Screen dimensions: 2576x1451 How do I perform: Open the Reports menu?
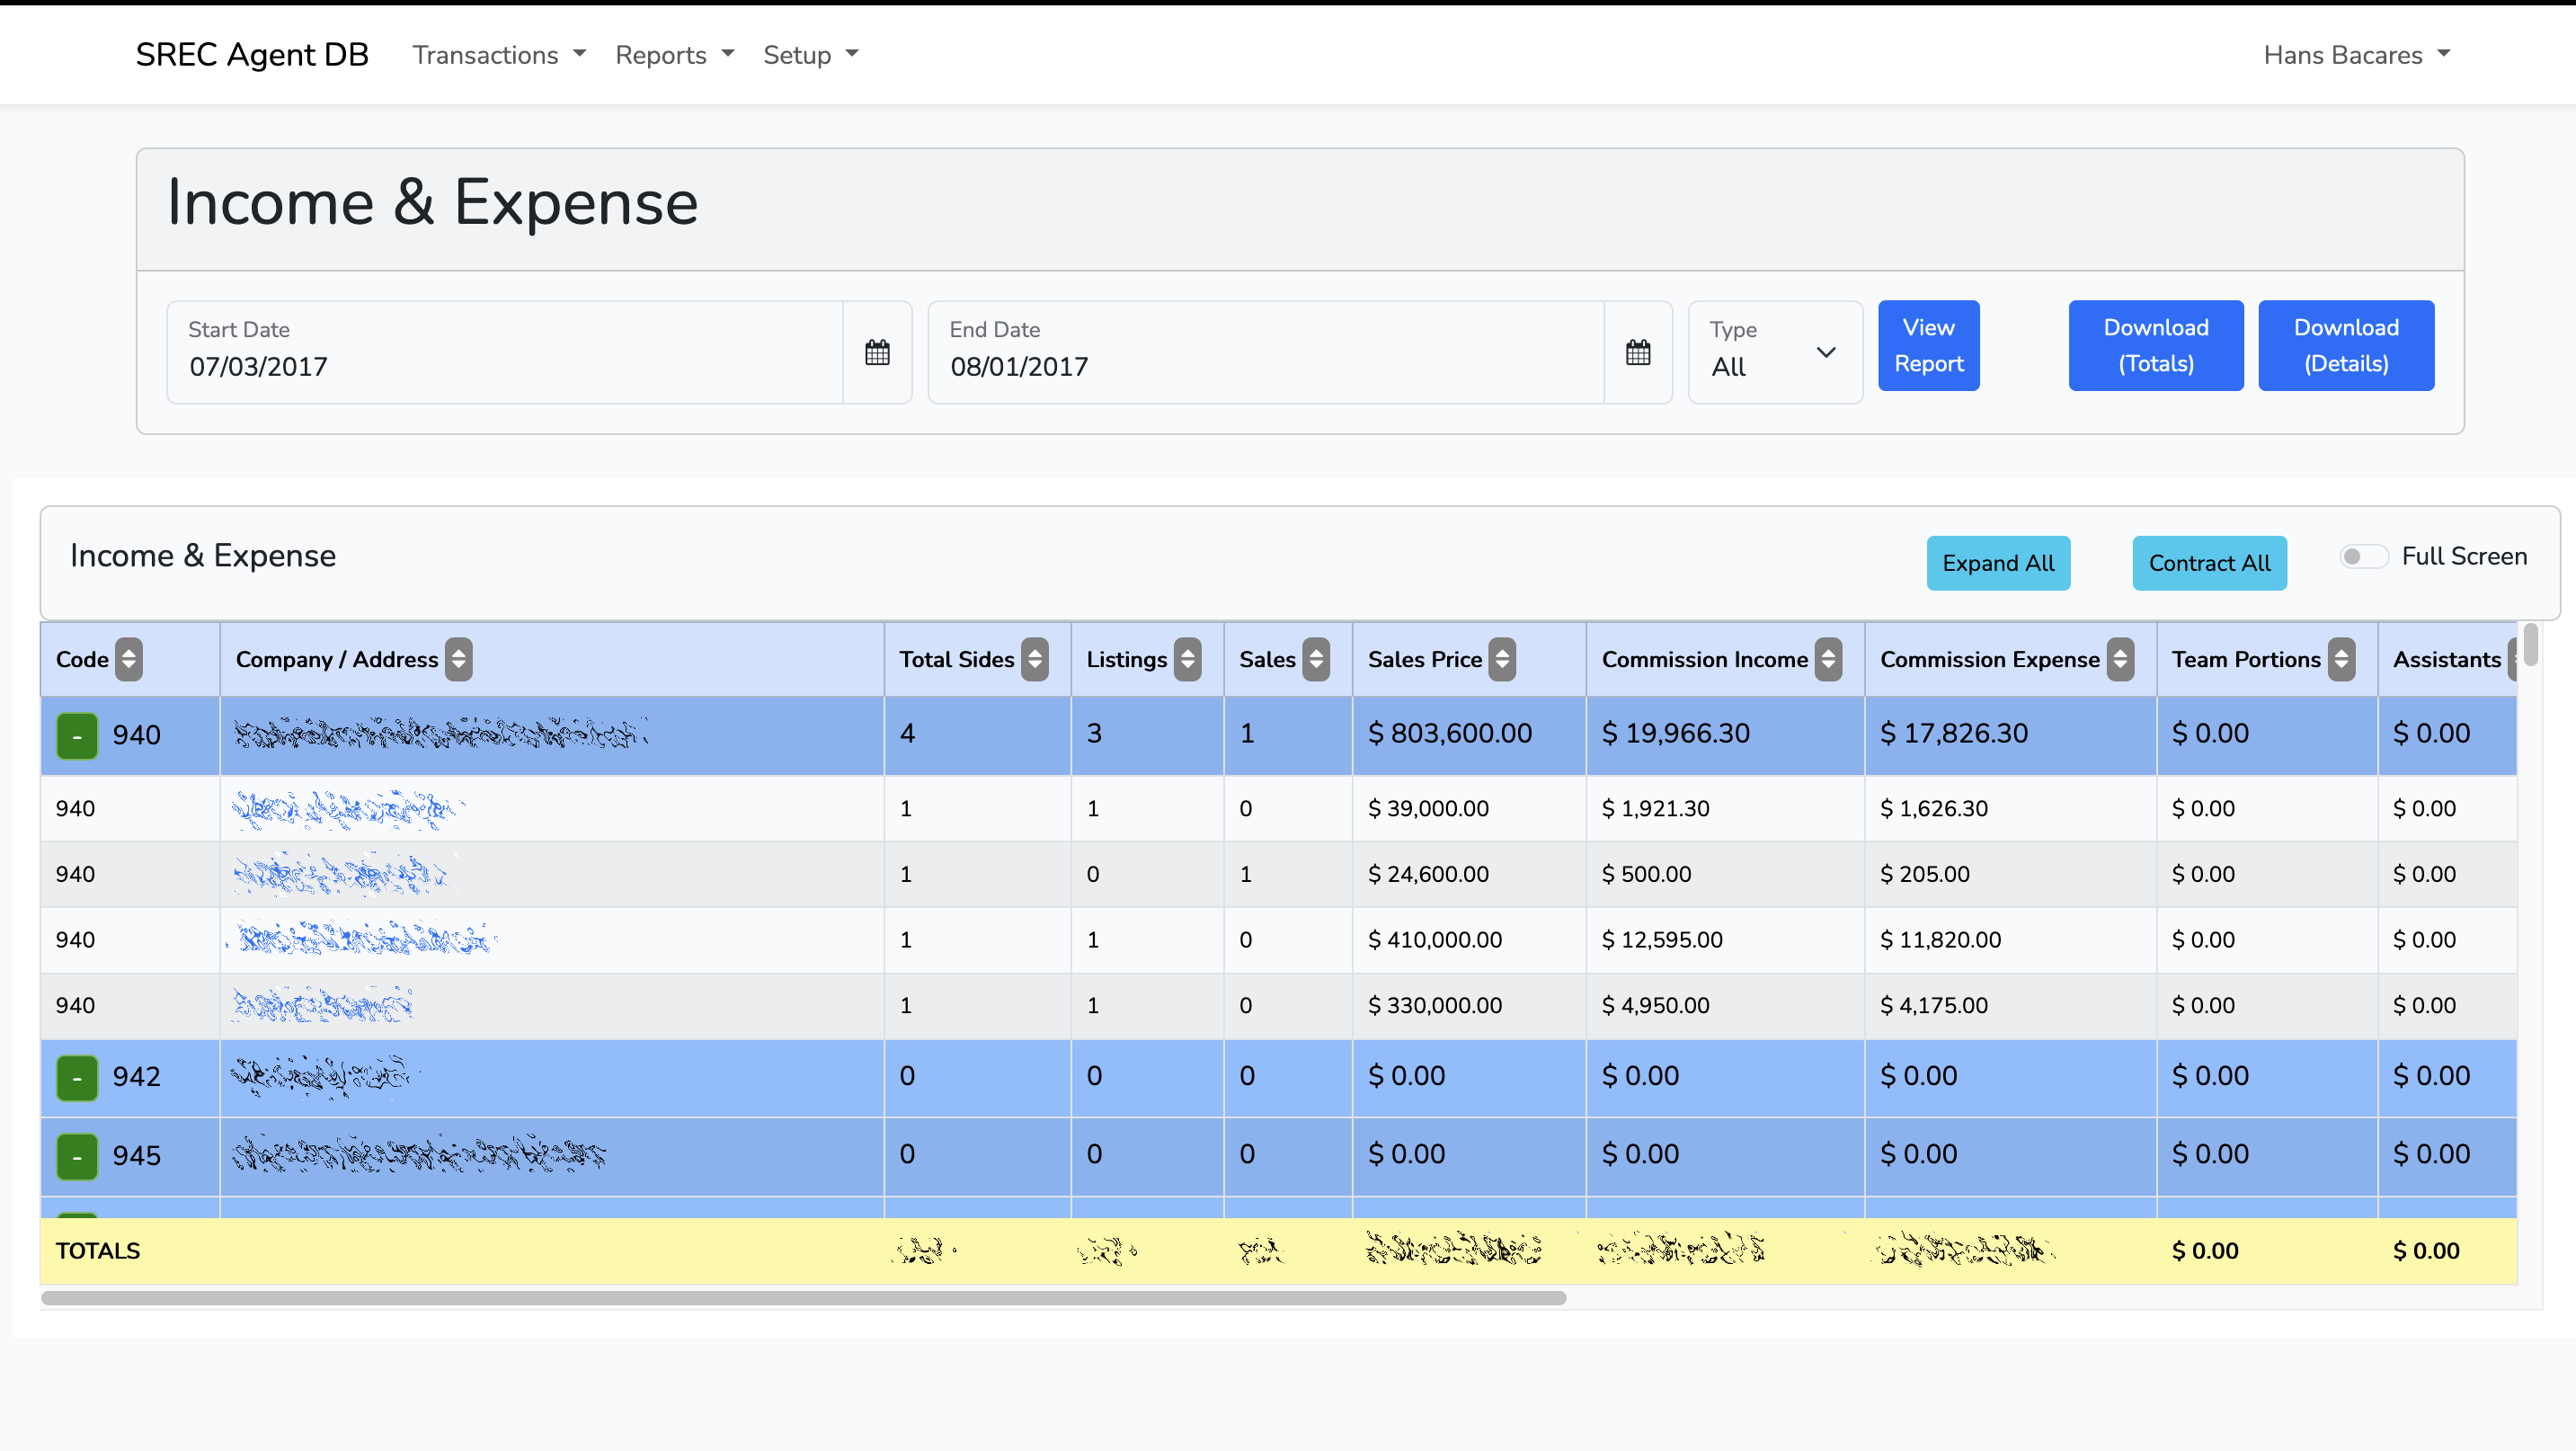click(674, 55)
